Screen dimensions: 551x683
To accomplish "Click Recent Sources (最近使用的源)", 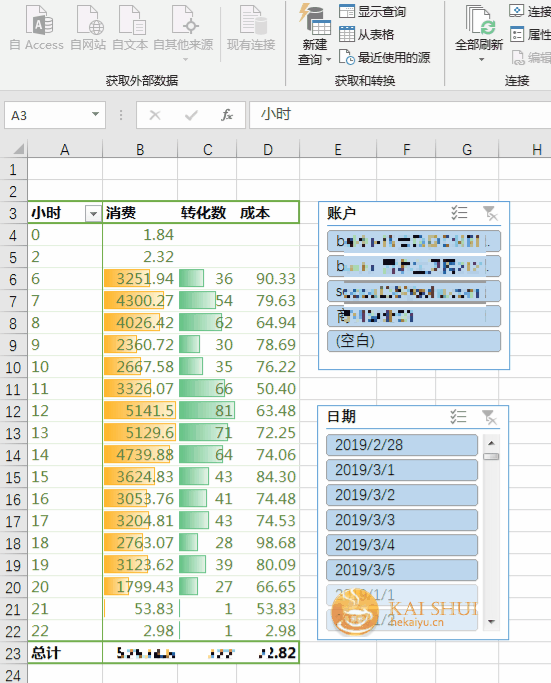I will click(x=385, y=57).
